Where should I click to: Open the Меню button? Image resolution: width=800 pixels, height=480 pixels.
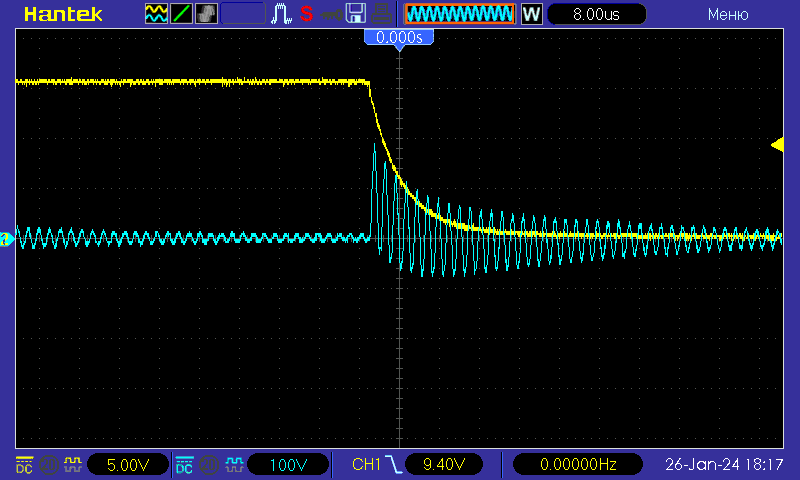tap(728, 14)
